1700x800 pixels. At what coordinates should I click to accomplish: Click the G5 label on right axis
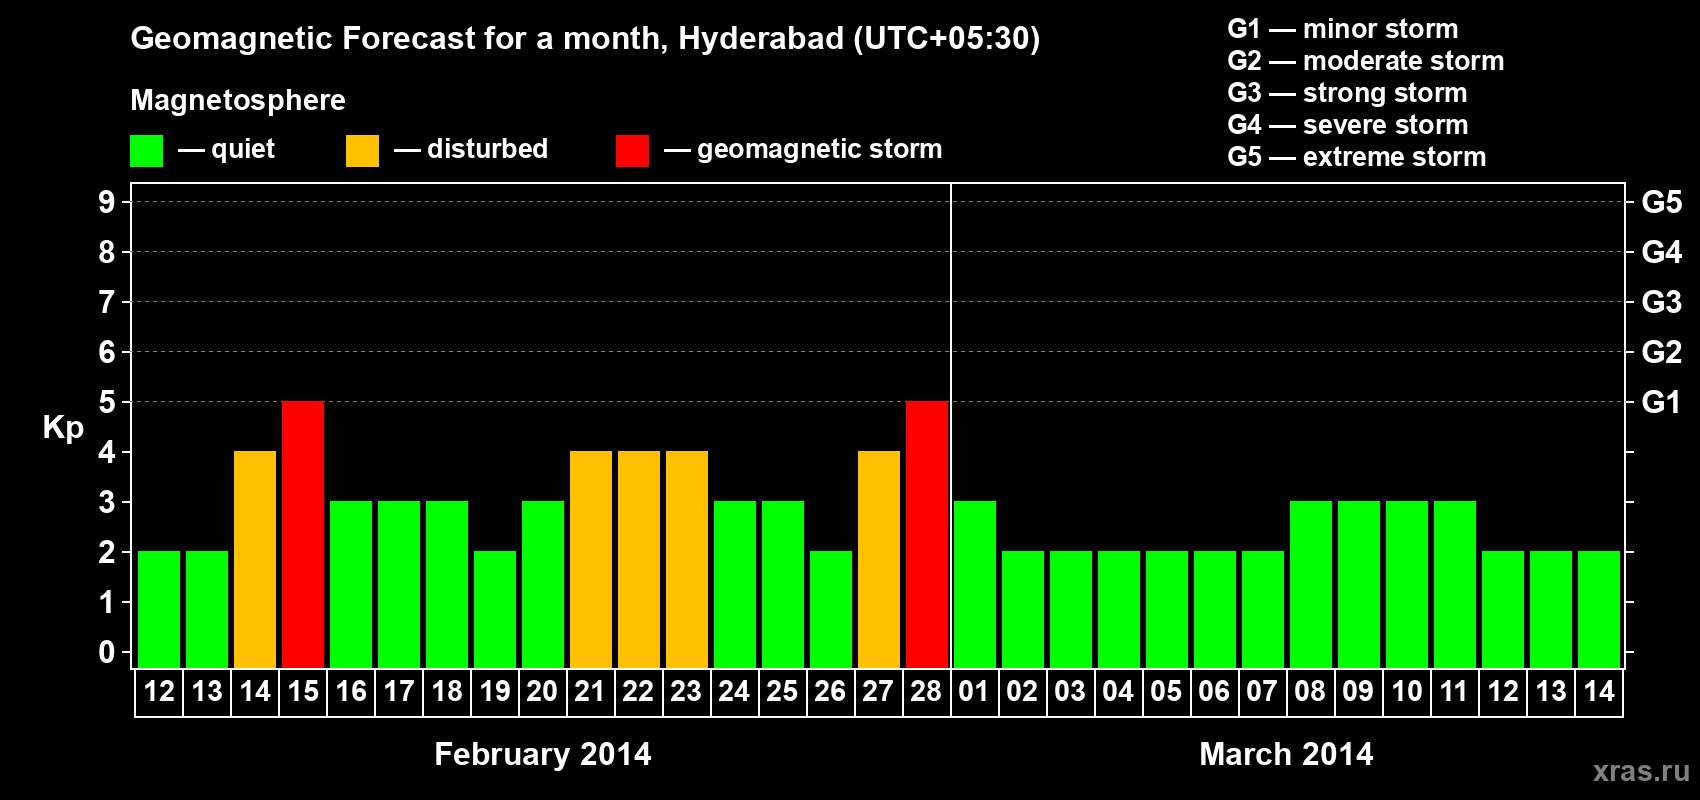pos(1662,202)
